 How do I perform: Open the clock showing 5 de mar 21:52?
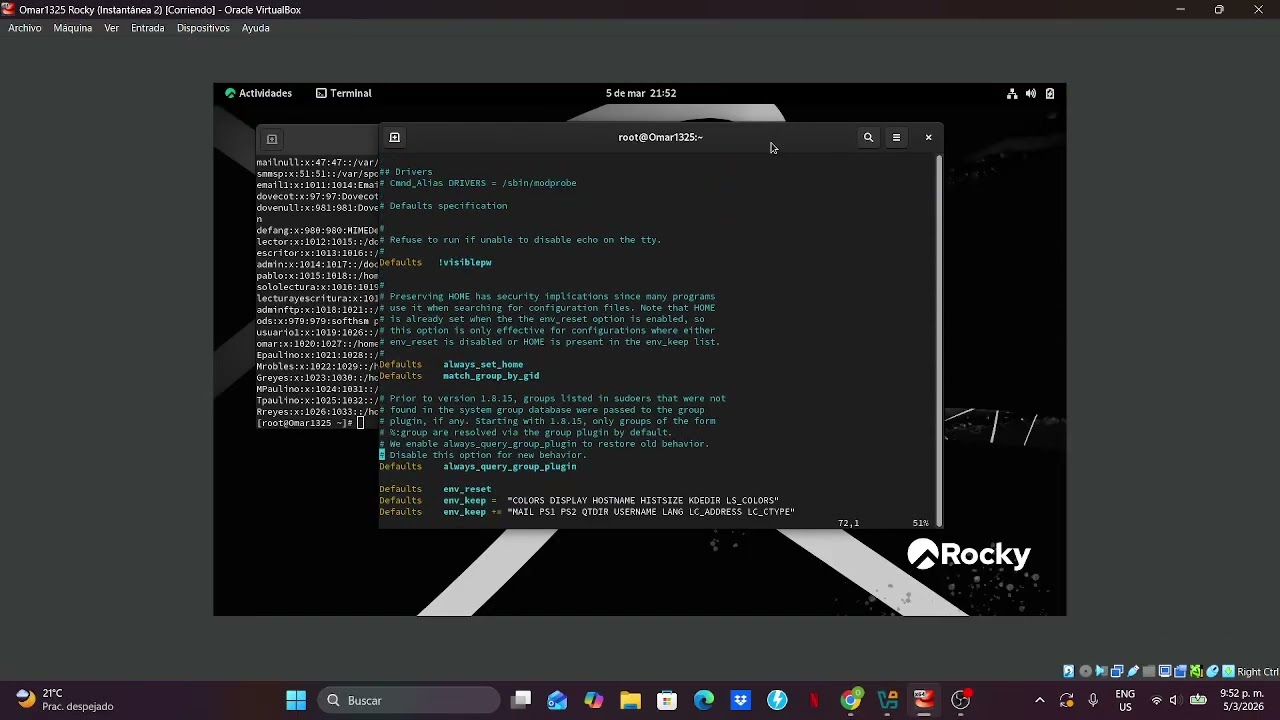640,93
